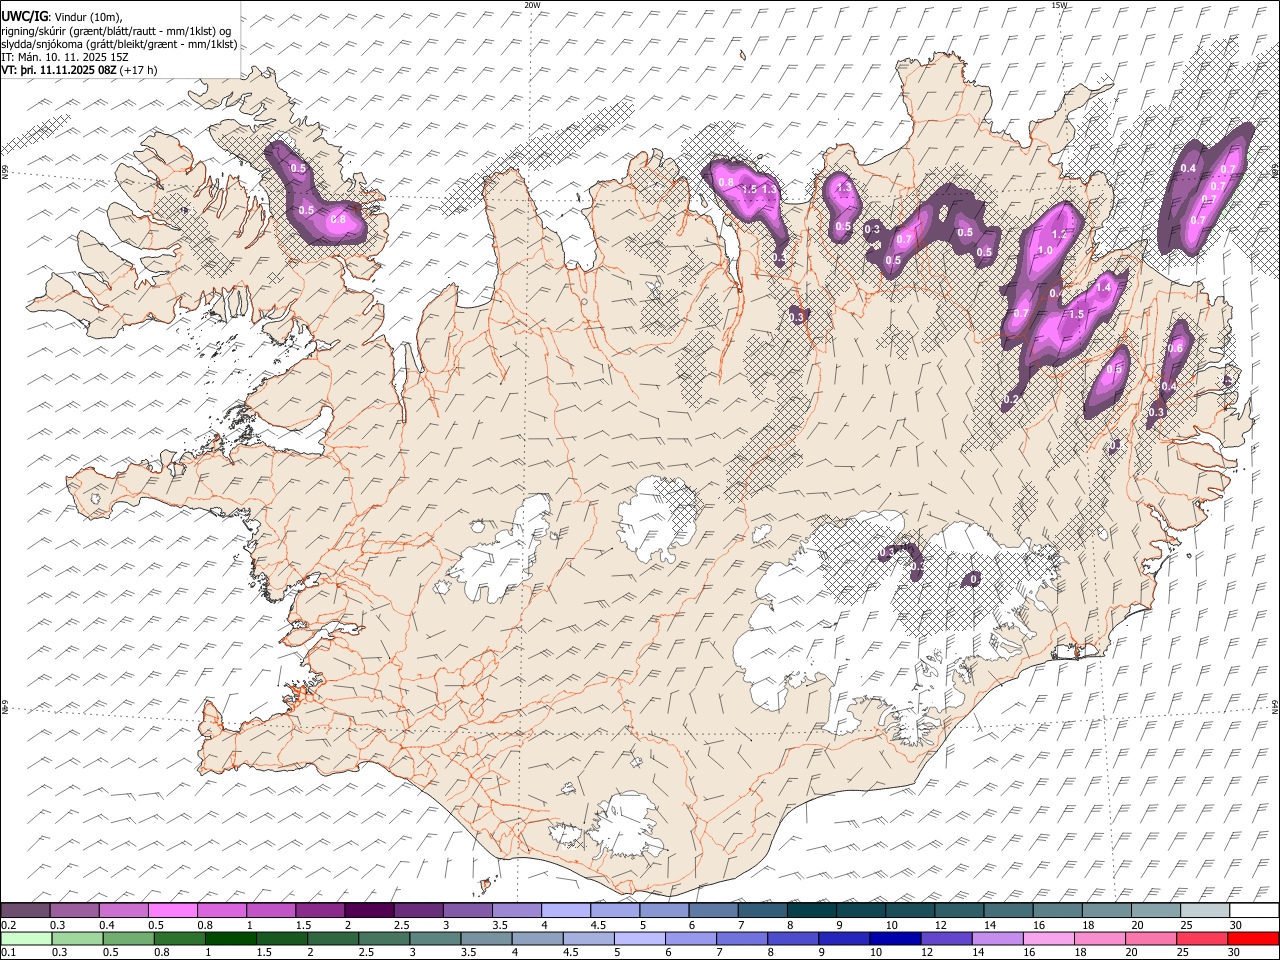This screenshot has width=1280, height=960.
Task: Click the dark mauve 0.2 swatch in the snow legend
Action: [26, 910]
